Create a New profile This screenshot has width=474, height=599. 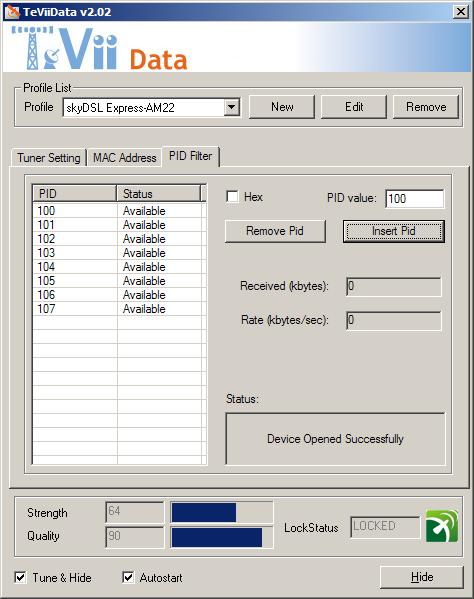point(282,107)
